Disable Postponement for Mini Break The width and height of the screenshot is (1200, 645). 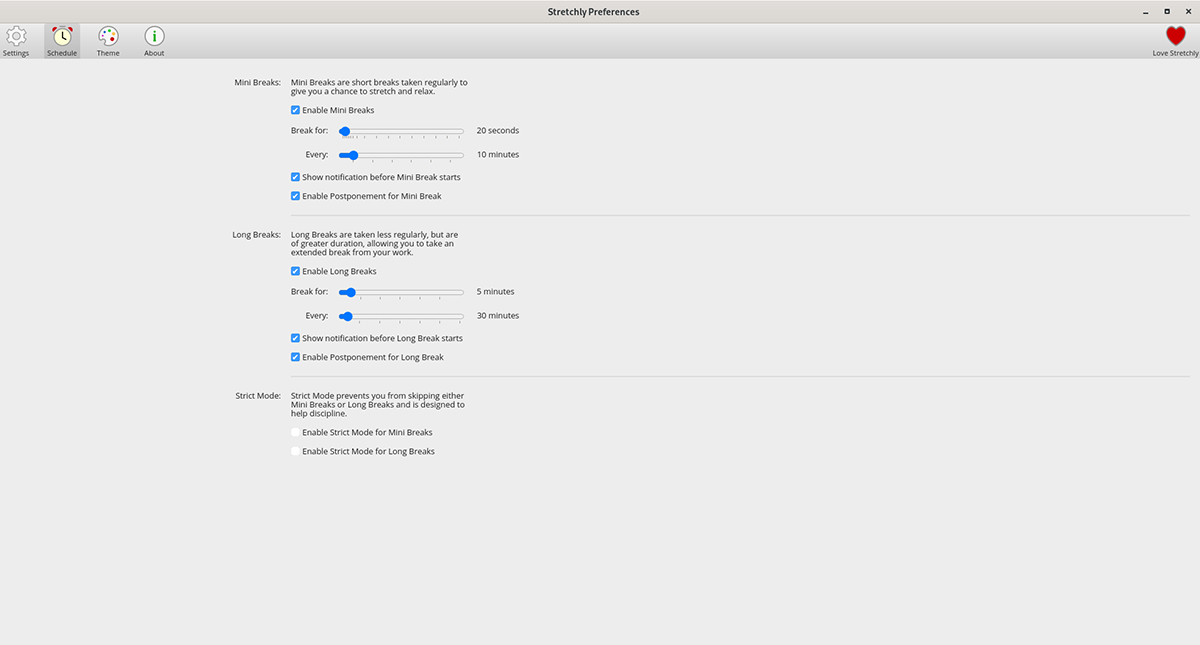pos(295,196)
